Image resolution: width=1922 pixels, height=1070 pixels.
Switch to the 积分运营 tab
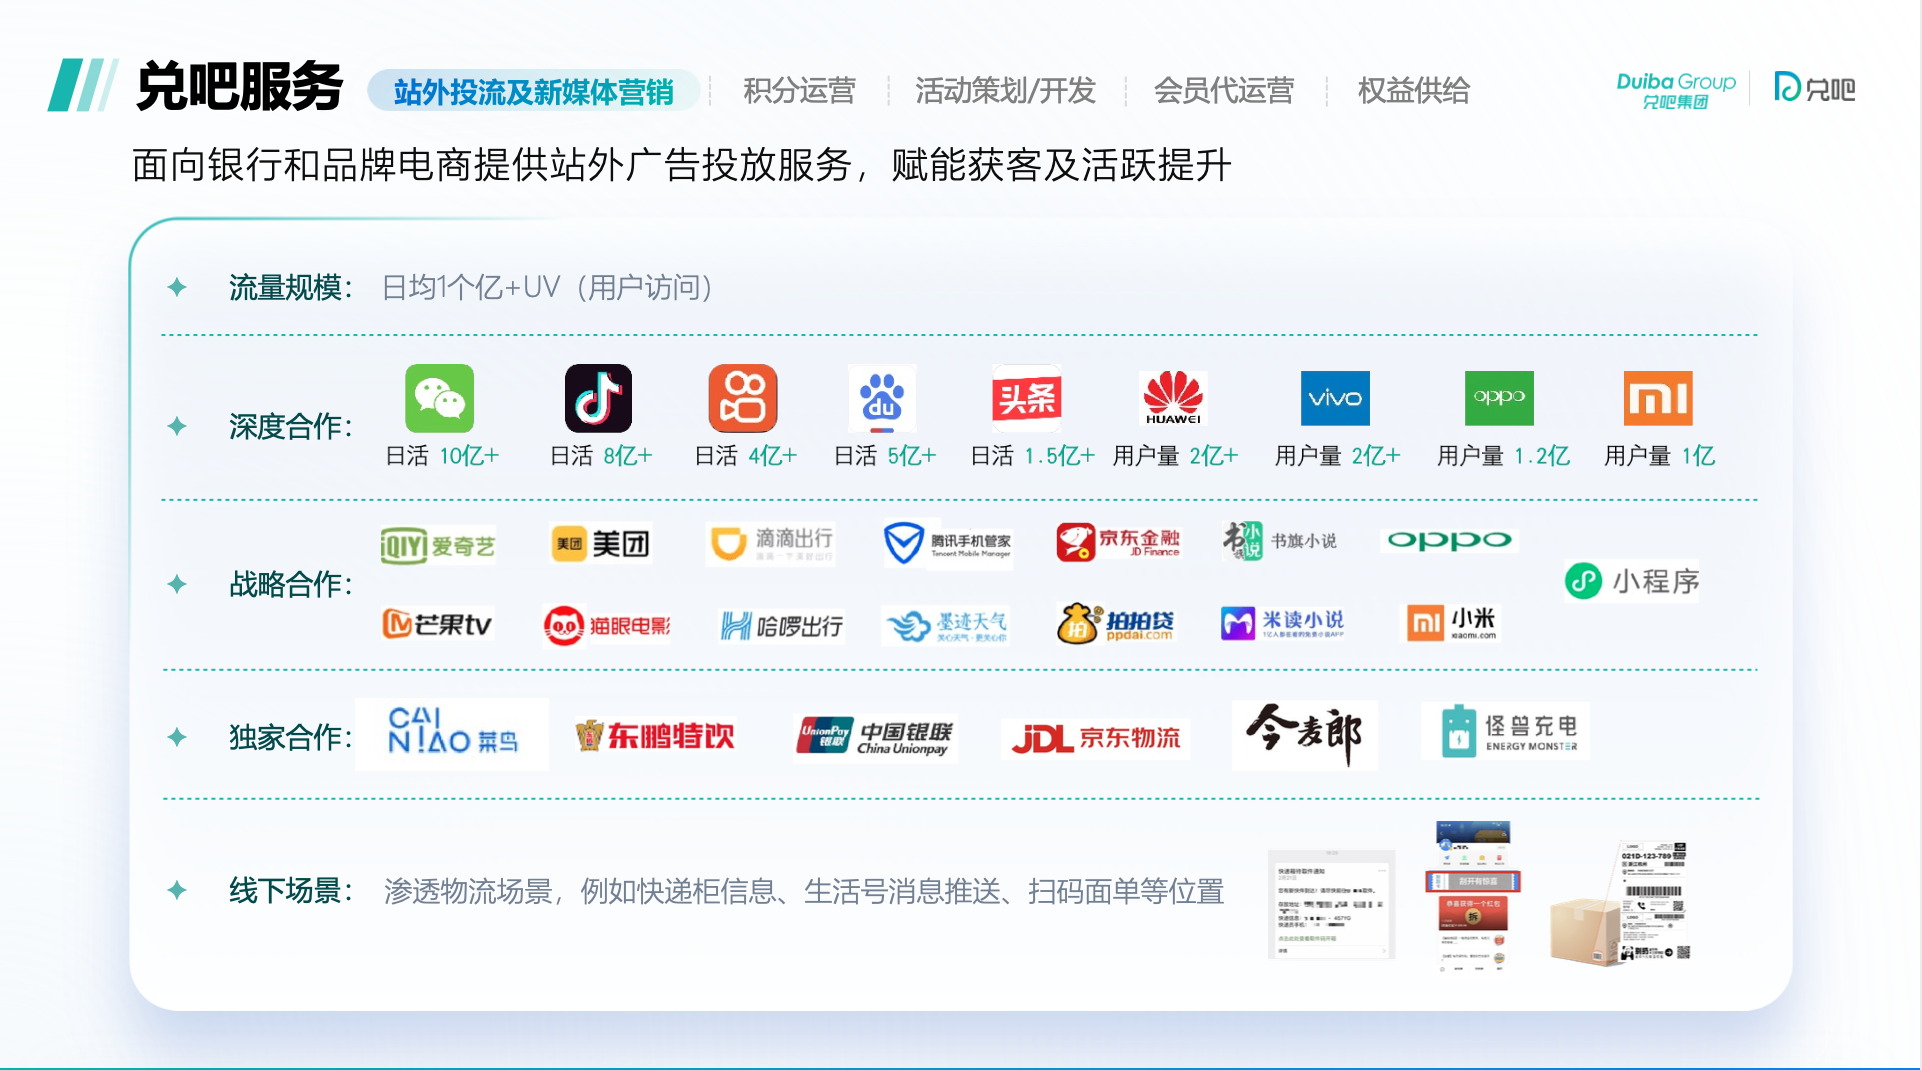coord(799,91)
